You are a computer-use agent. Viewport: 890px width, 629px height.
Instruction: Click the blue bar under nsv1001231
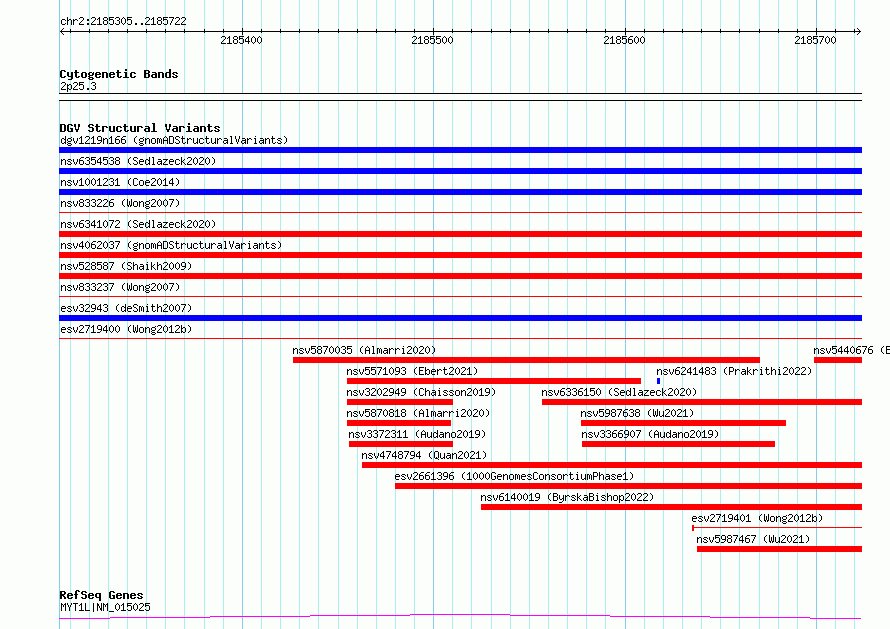460,192
